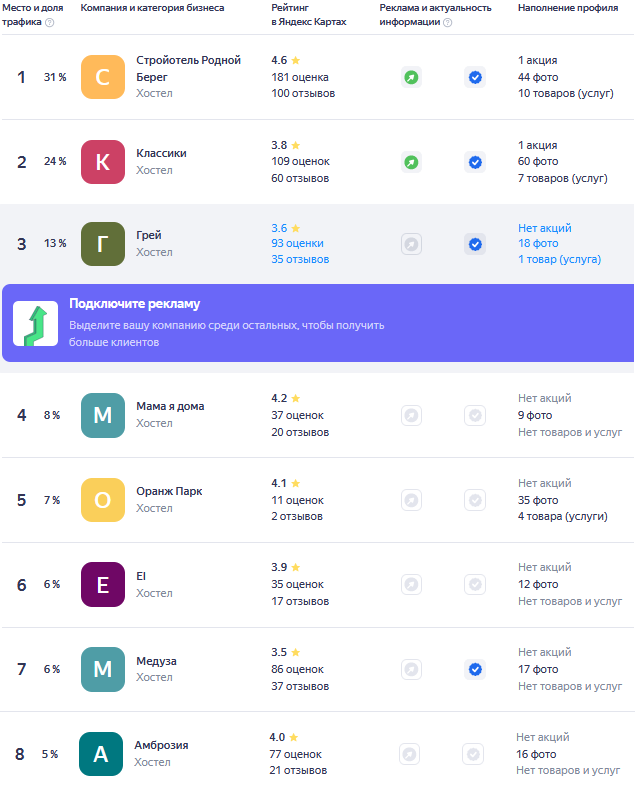Click the 24 % traffic share value

pyautogui.click(x=55, y=161)
